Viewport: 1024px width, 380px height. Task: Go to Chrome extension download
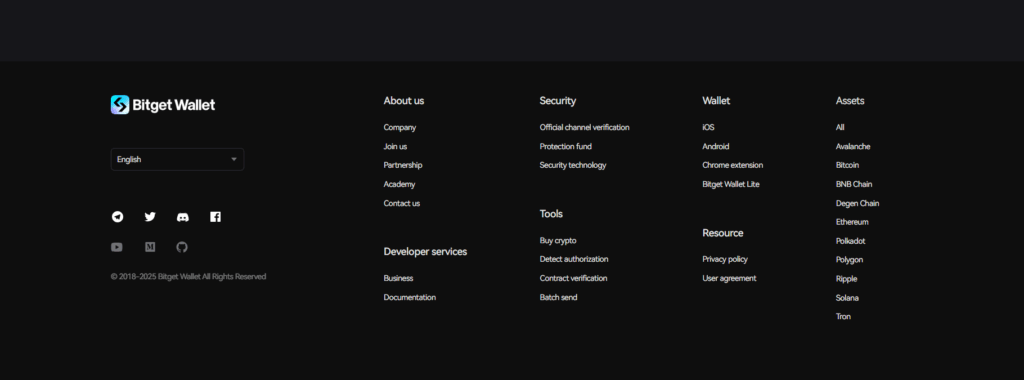point(733,165)
